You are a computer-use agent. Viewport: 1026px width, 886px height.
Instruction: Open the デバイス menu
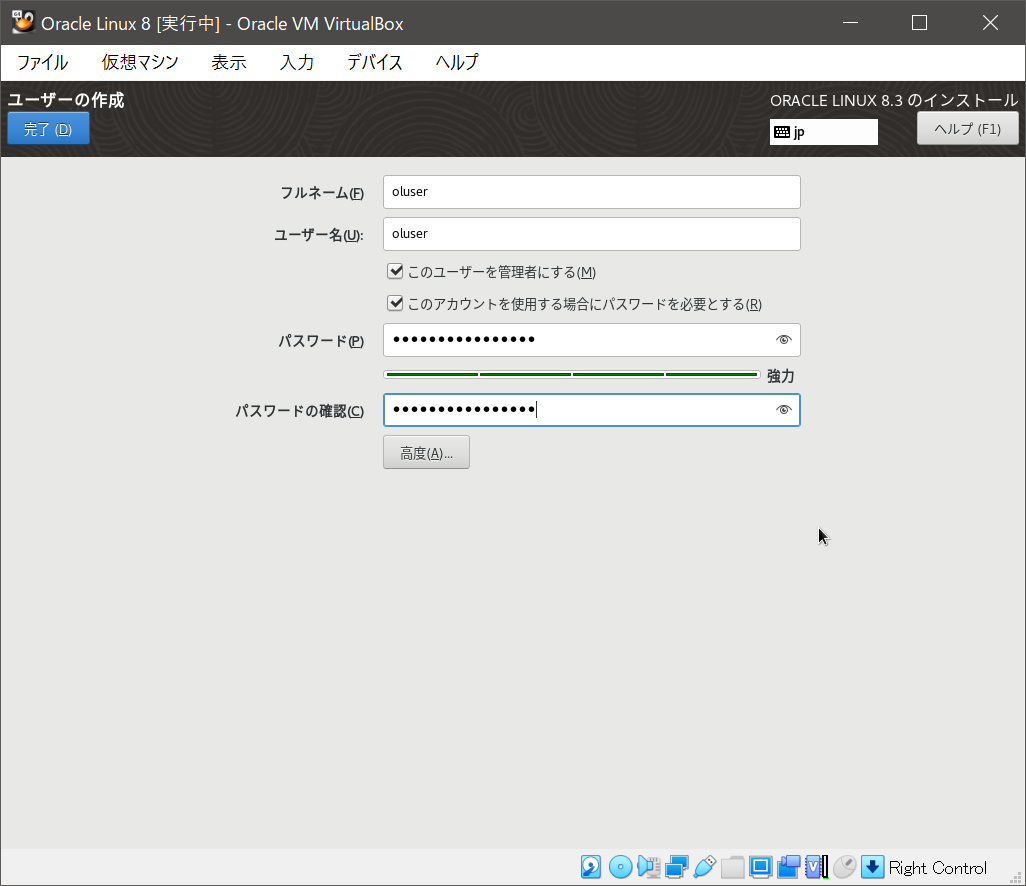coord(375,62)
